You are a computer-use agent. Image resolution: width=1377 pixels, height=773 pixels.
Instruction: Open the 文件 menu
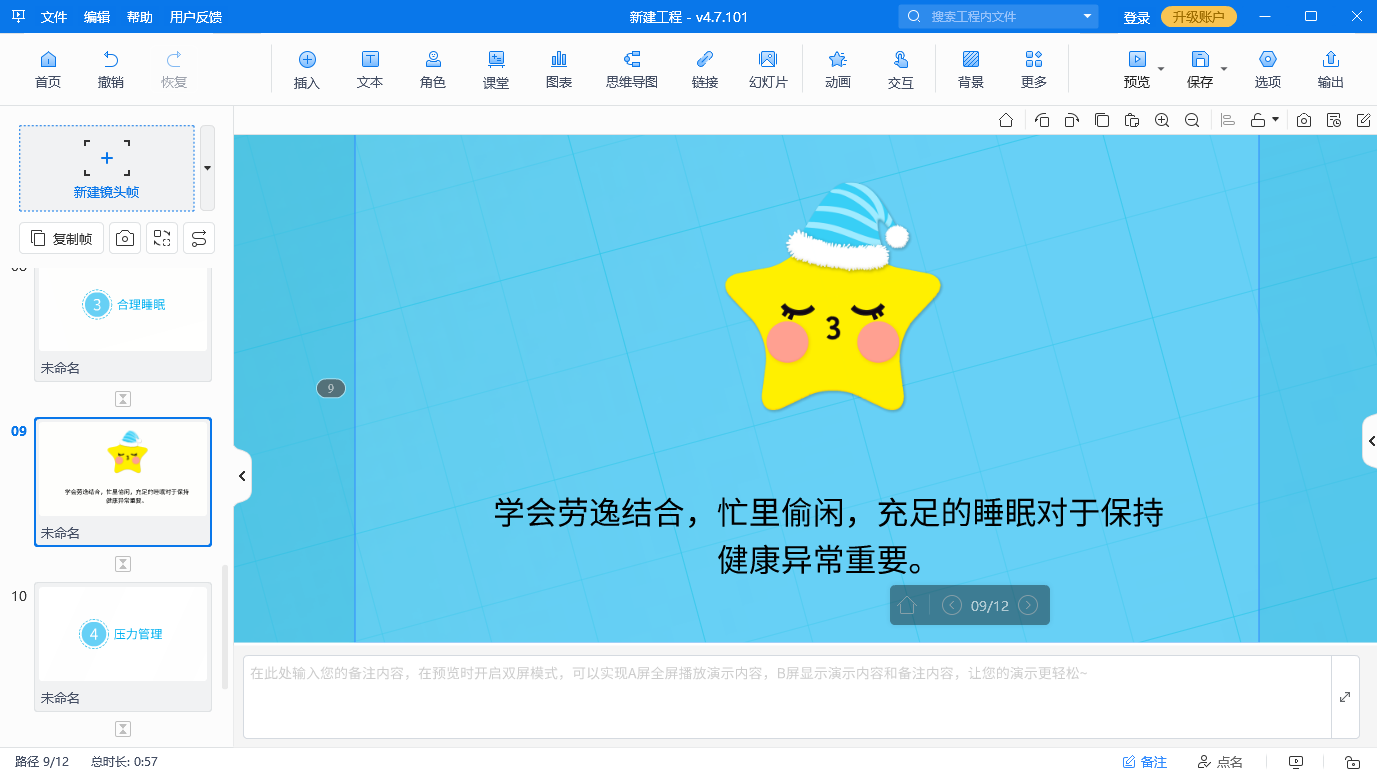point(54,17)
